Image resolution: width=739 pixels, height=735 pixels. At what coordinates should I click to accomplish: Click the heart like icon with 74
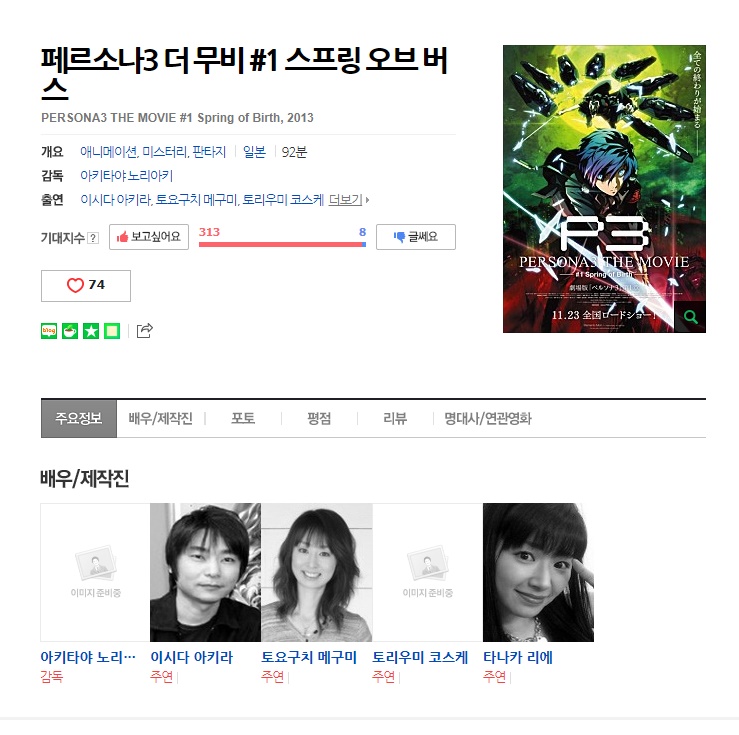86,286
